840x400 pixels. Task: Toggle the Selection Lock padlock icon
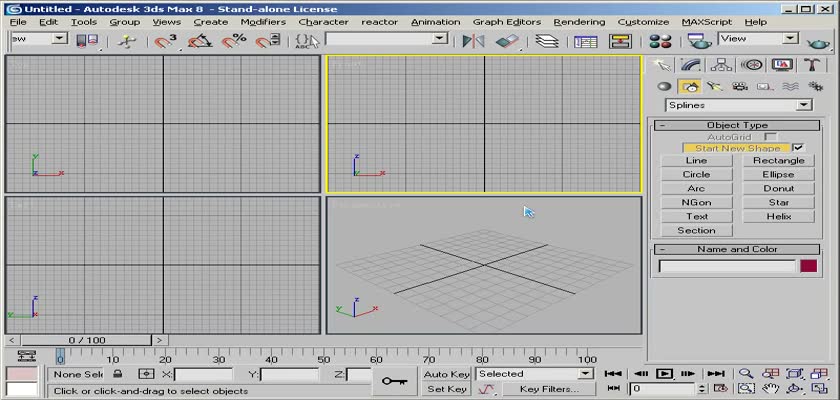(x=117, y=374)
